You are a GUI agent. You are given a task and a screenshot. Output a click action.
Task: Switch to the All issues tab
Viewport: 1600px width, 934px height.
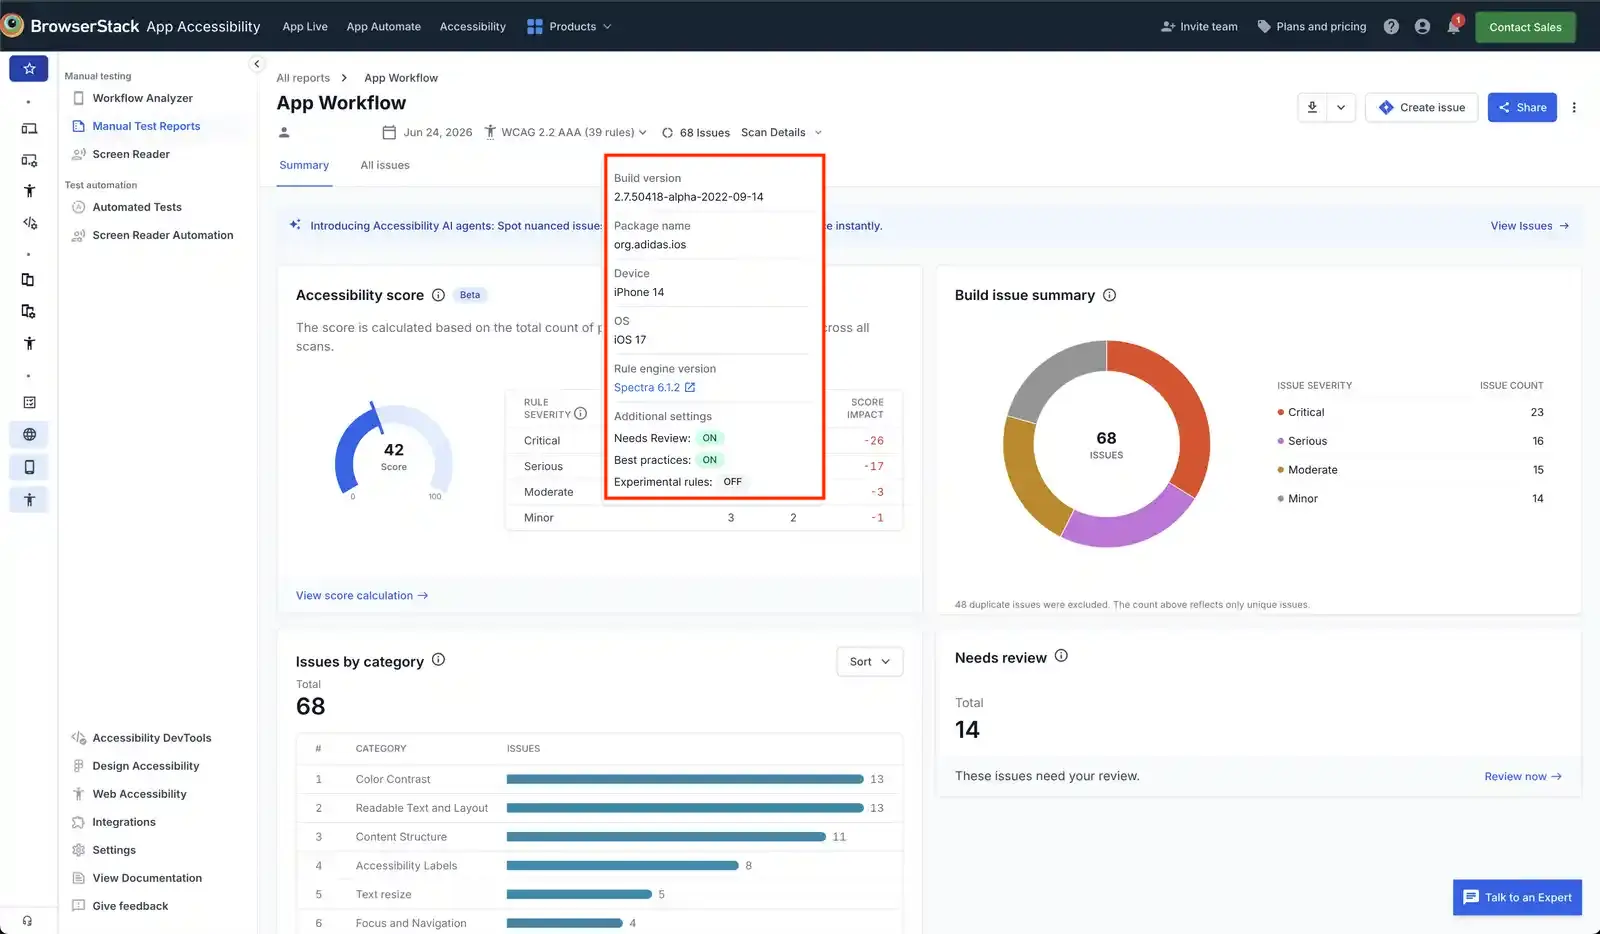(385, 165)
